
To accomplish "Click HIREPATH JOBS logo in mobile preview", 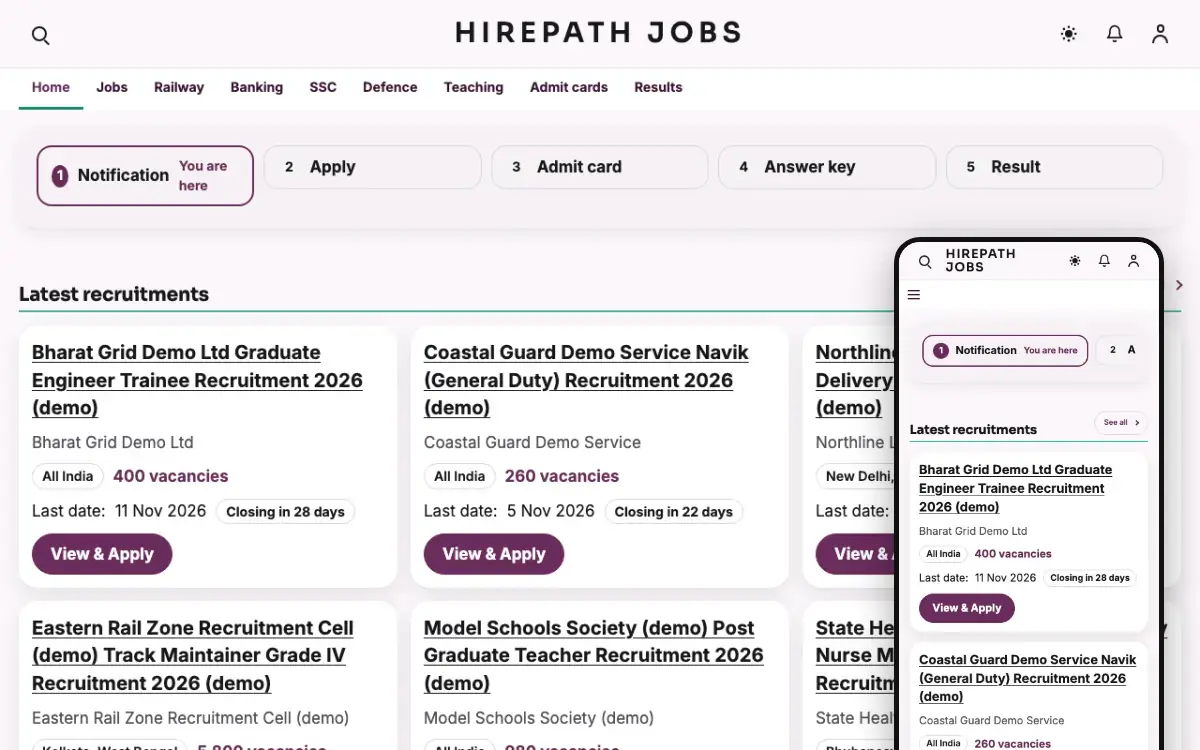I will click(x=980, y=260).
